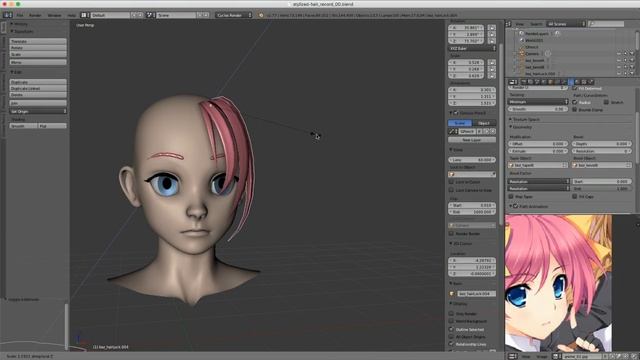The image size is (640, 360).
Task: Click the Blender logo icon in header
Action: click(x=261, y=15)
